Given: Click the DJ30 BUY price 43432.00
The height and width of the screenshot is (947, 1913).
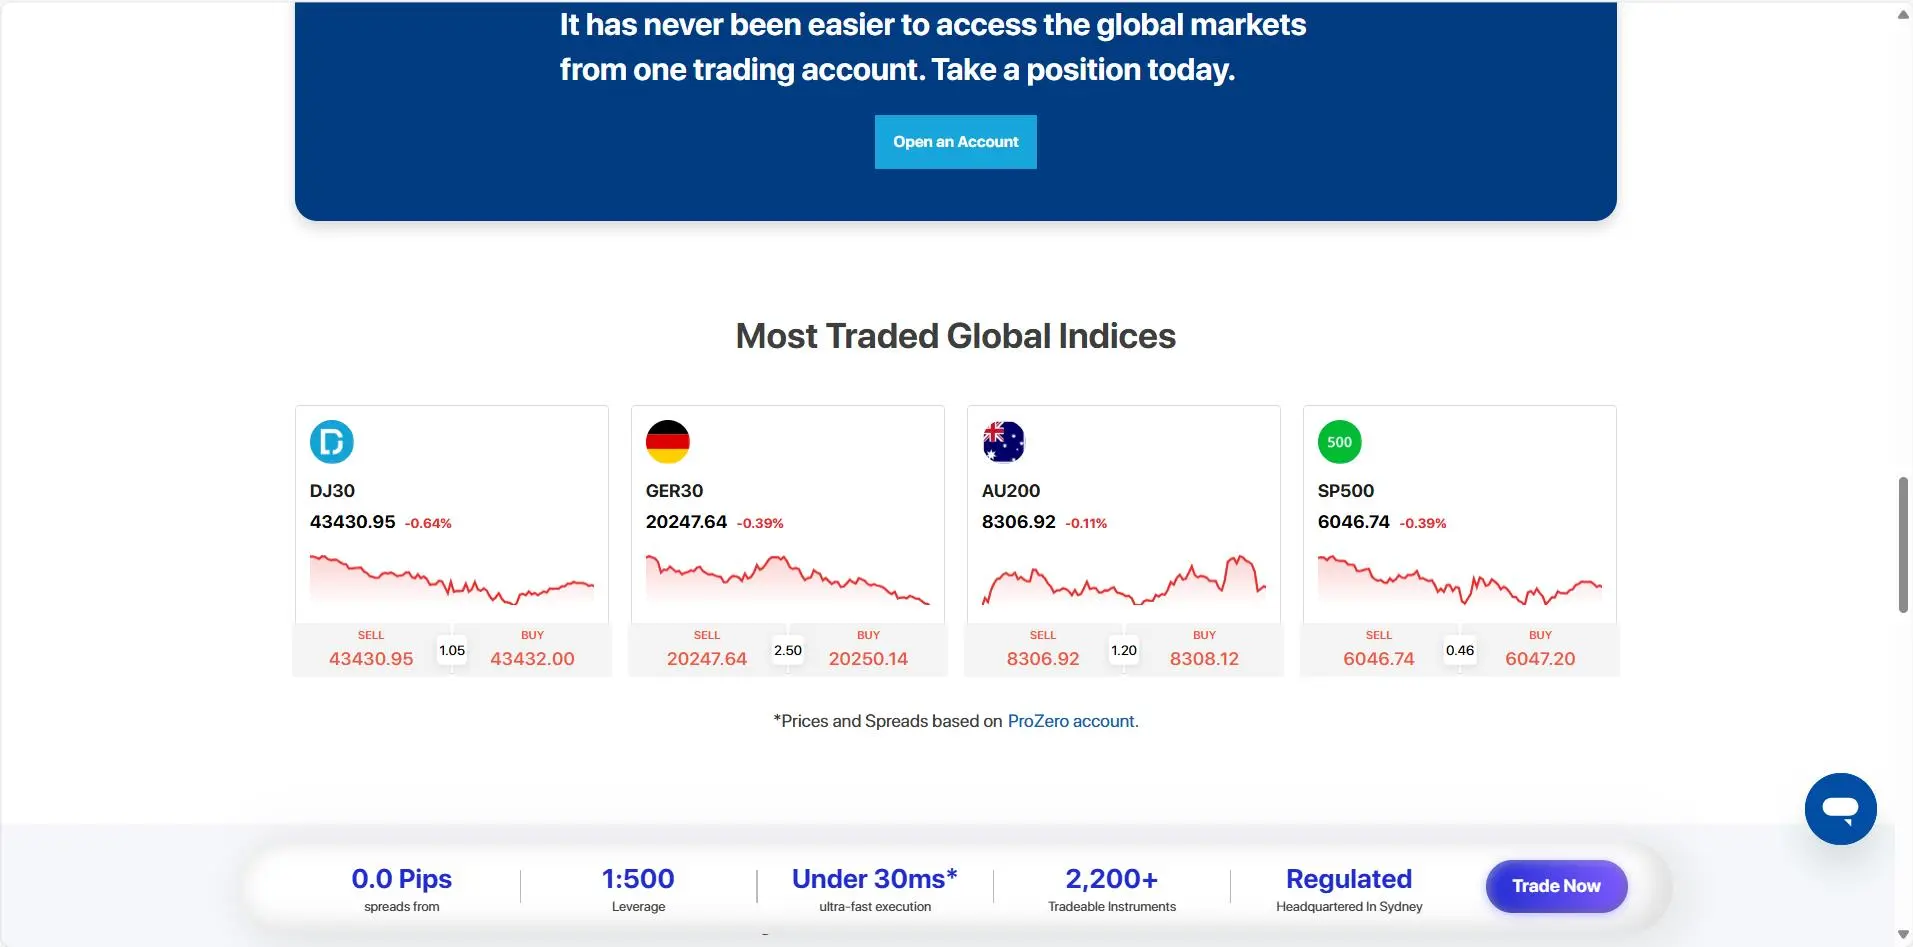Looking at the screenshot, I should click(532, 659).
